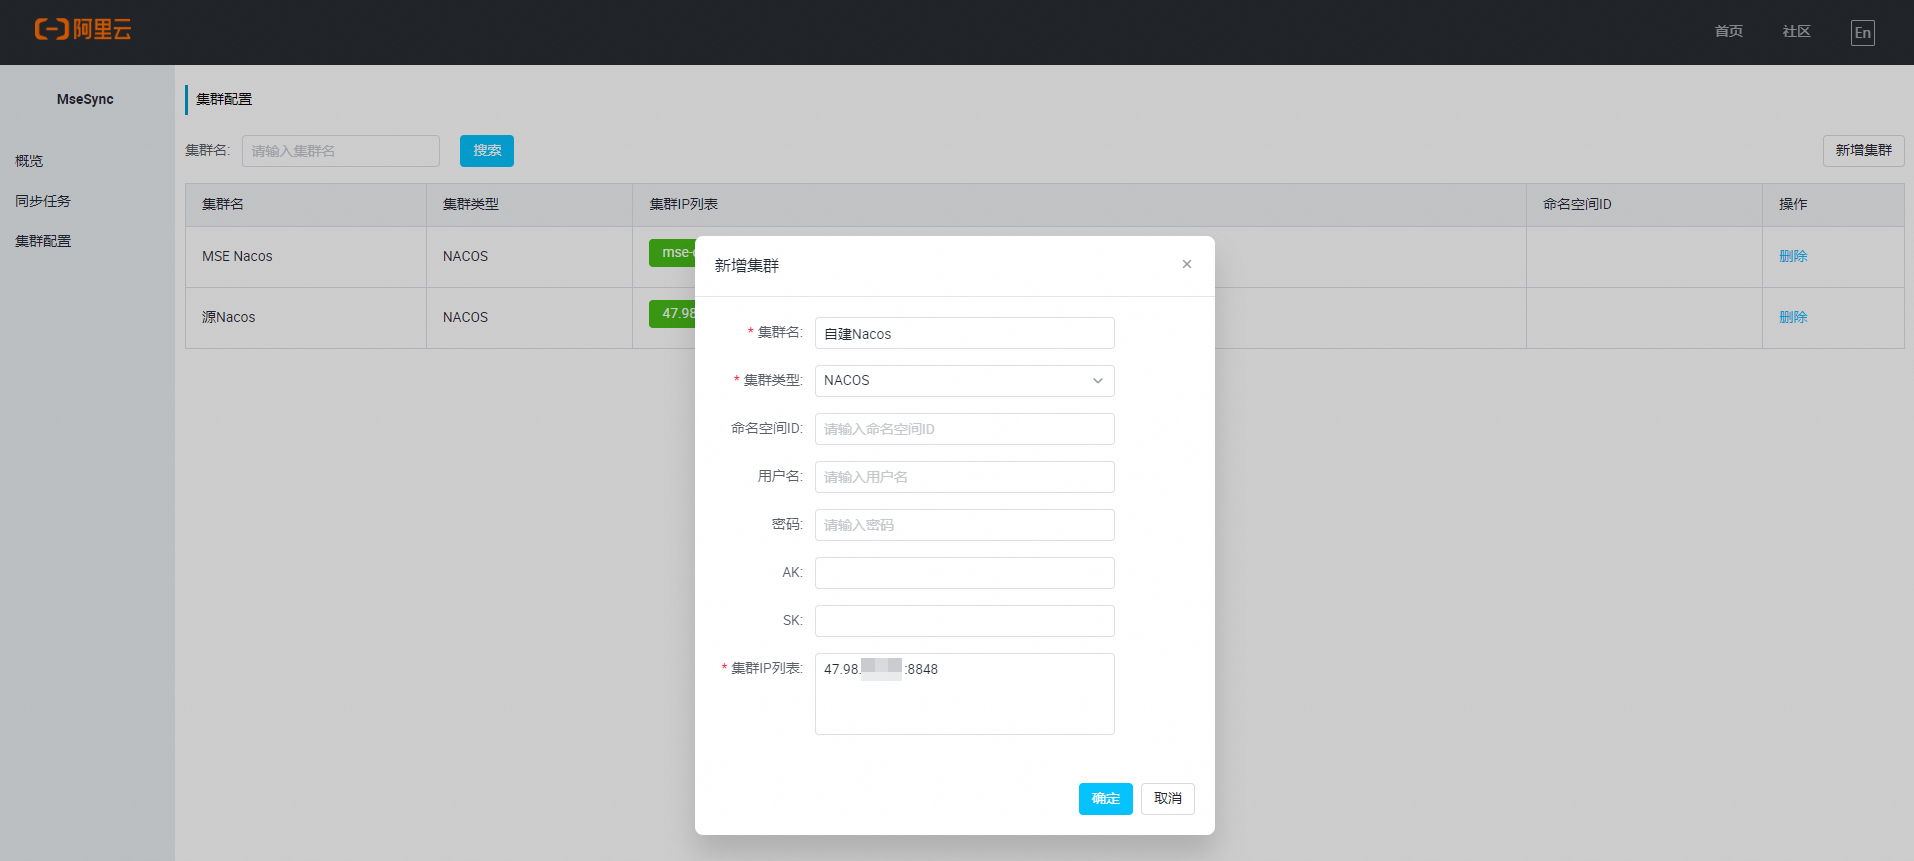Viewport: 1914px width, 861px height.
Task: Focus the AK input field
Action: 964,573
